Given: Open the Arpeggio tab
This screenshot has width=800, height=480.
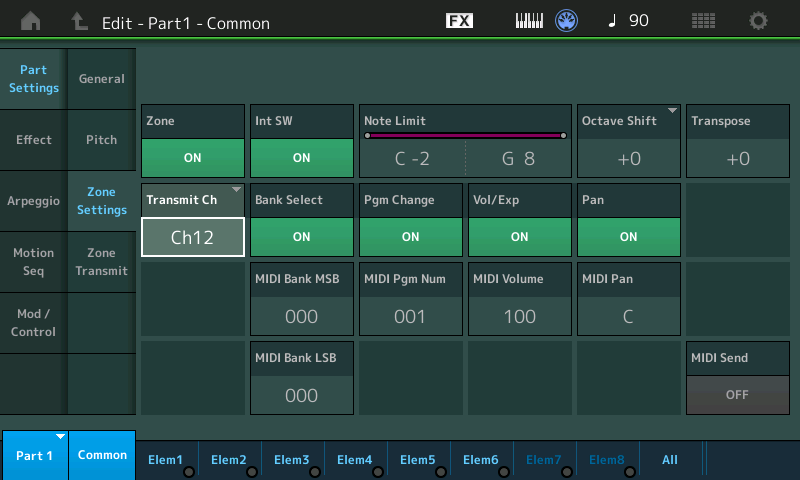Looking at the screenshot, I should coord(34,201).
